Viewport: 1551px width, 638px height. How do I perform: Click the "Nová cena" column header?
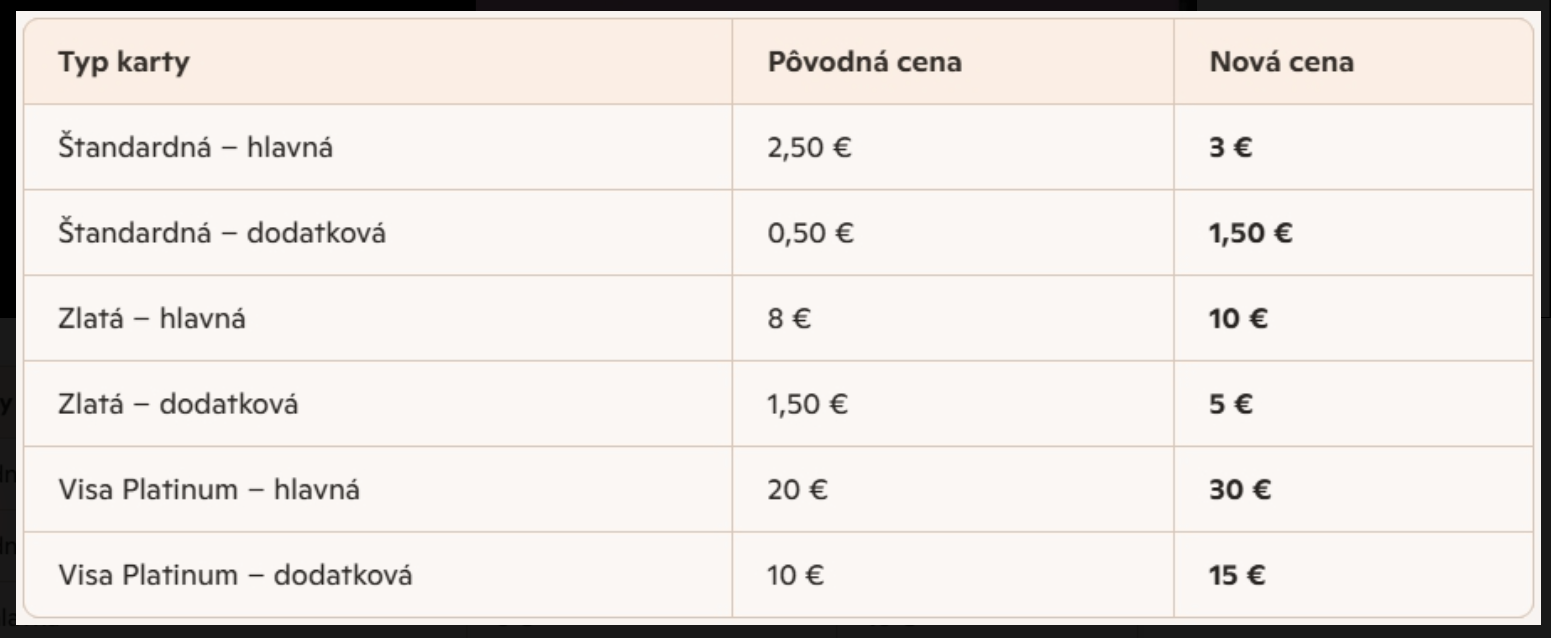click(1282, 62)
